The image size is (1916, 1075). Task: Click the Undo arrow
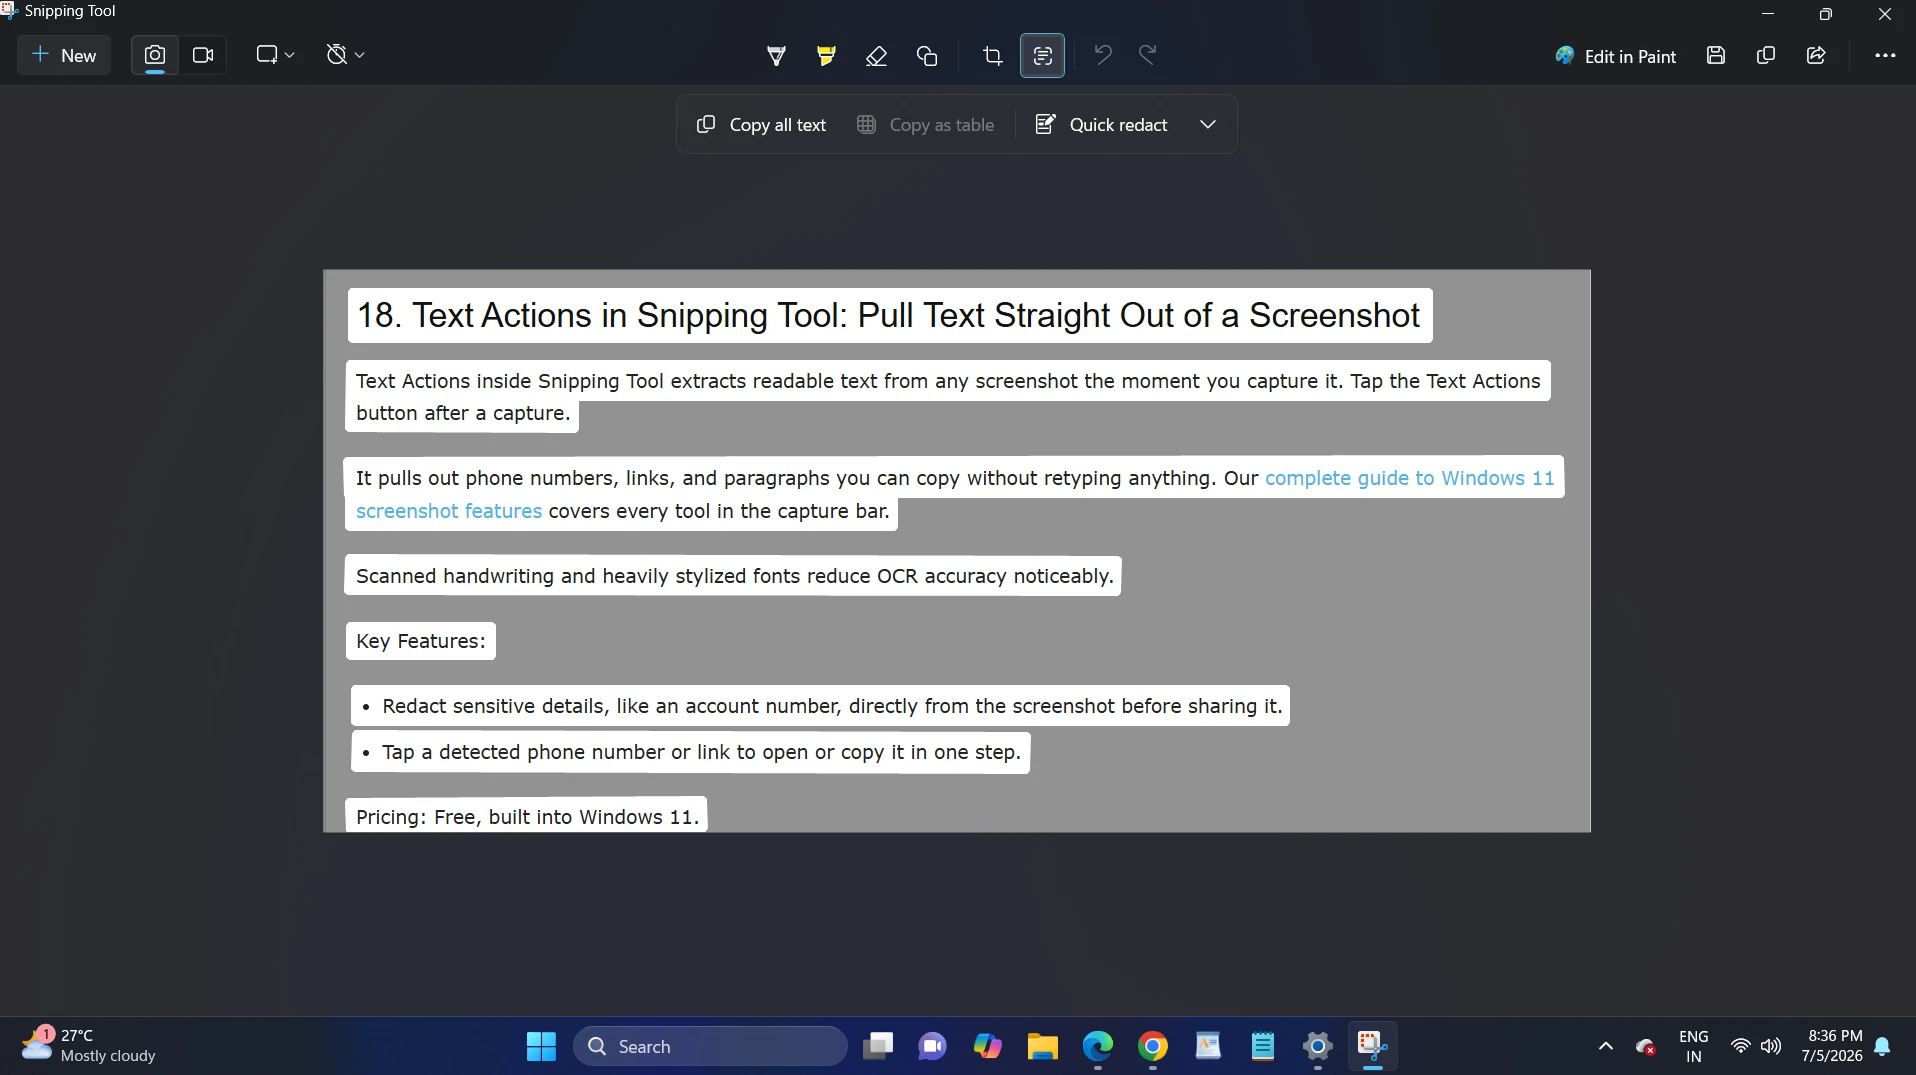[1102, 55]
